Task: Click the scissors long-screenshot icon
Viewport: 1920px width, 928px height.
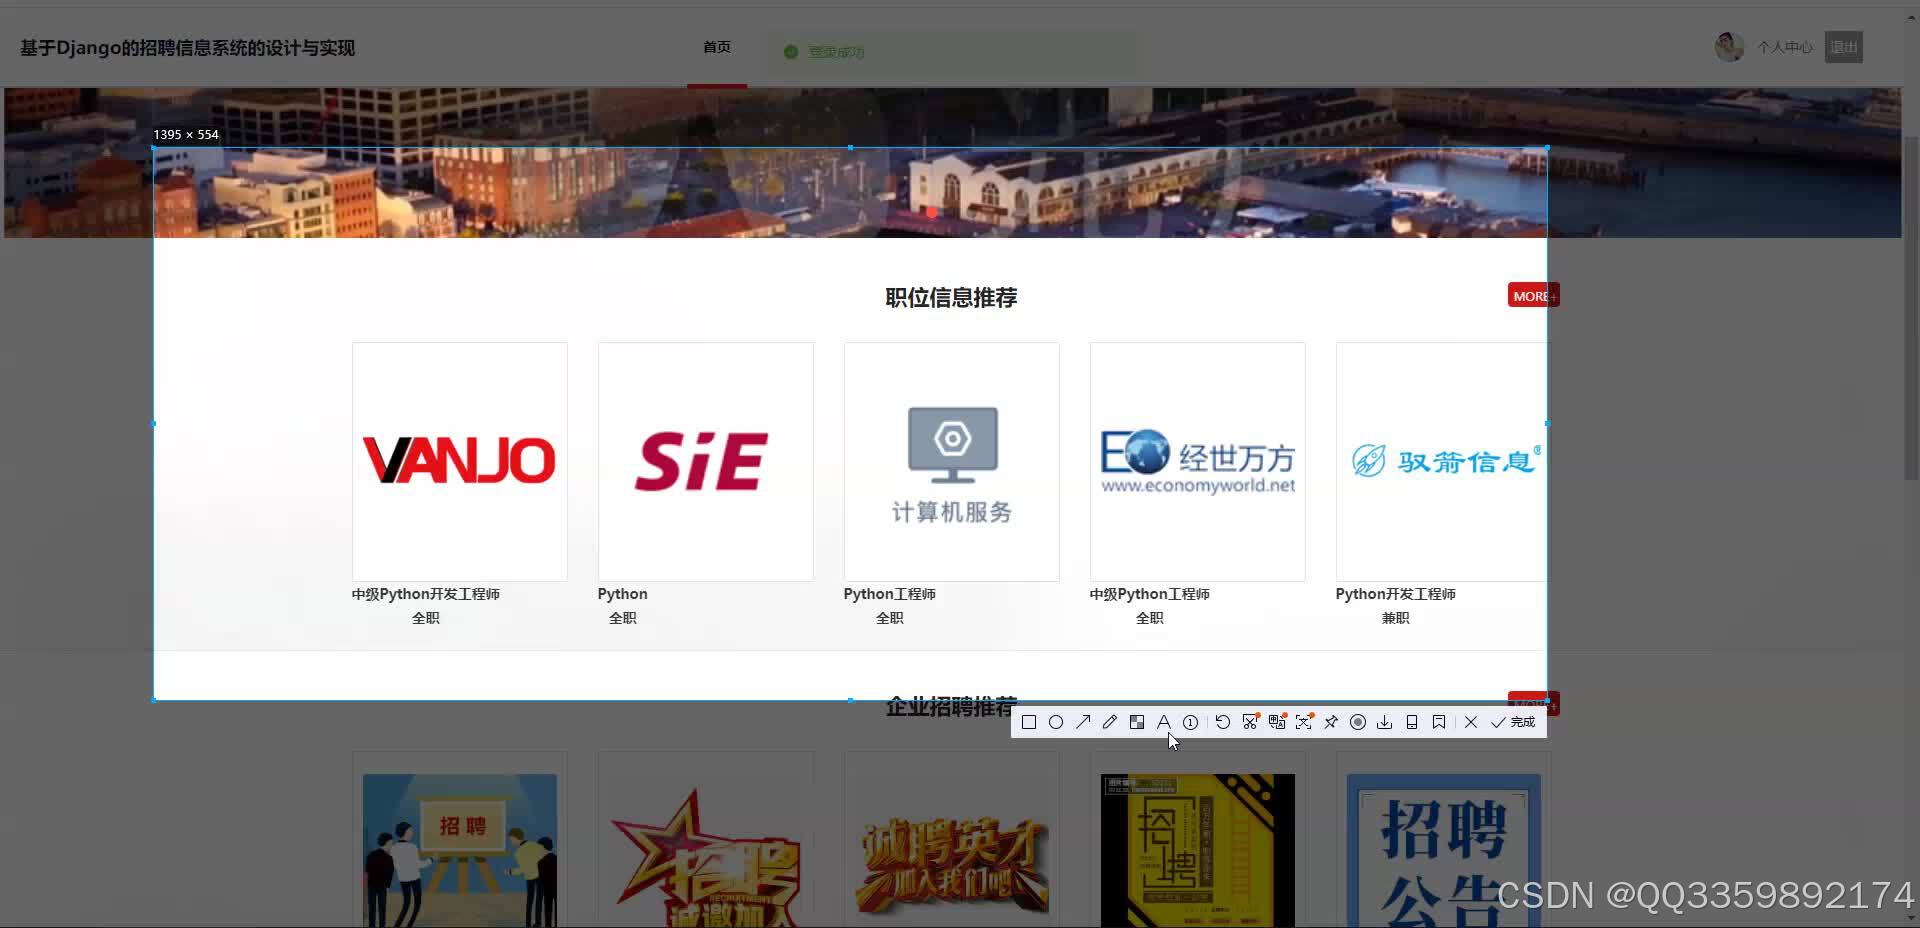Action: click(1250, 722)
